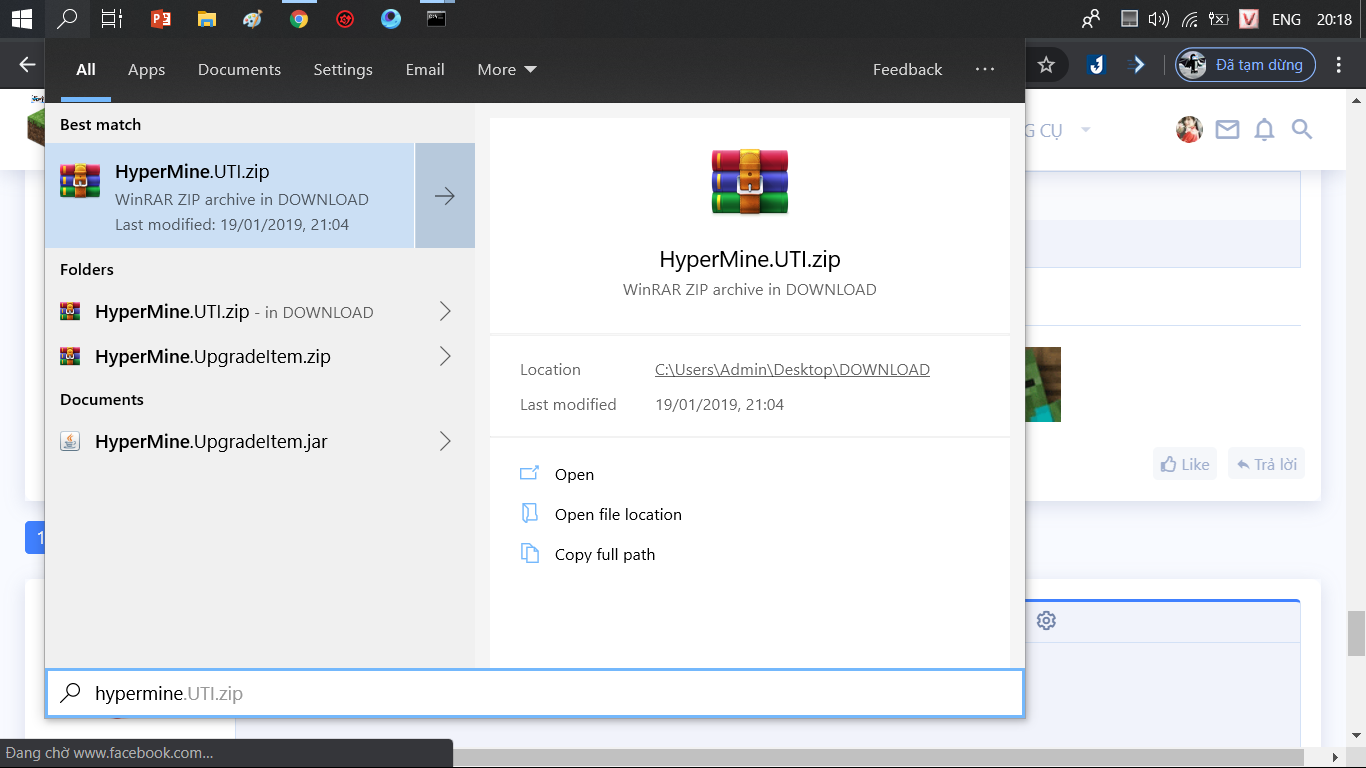Open PowerPoint from the taskbar

coord(160,18)
